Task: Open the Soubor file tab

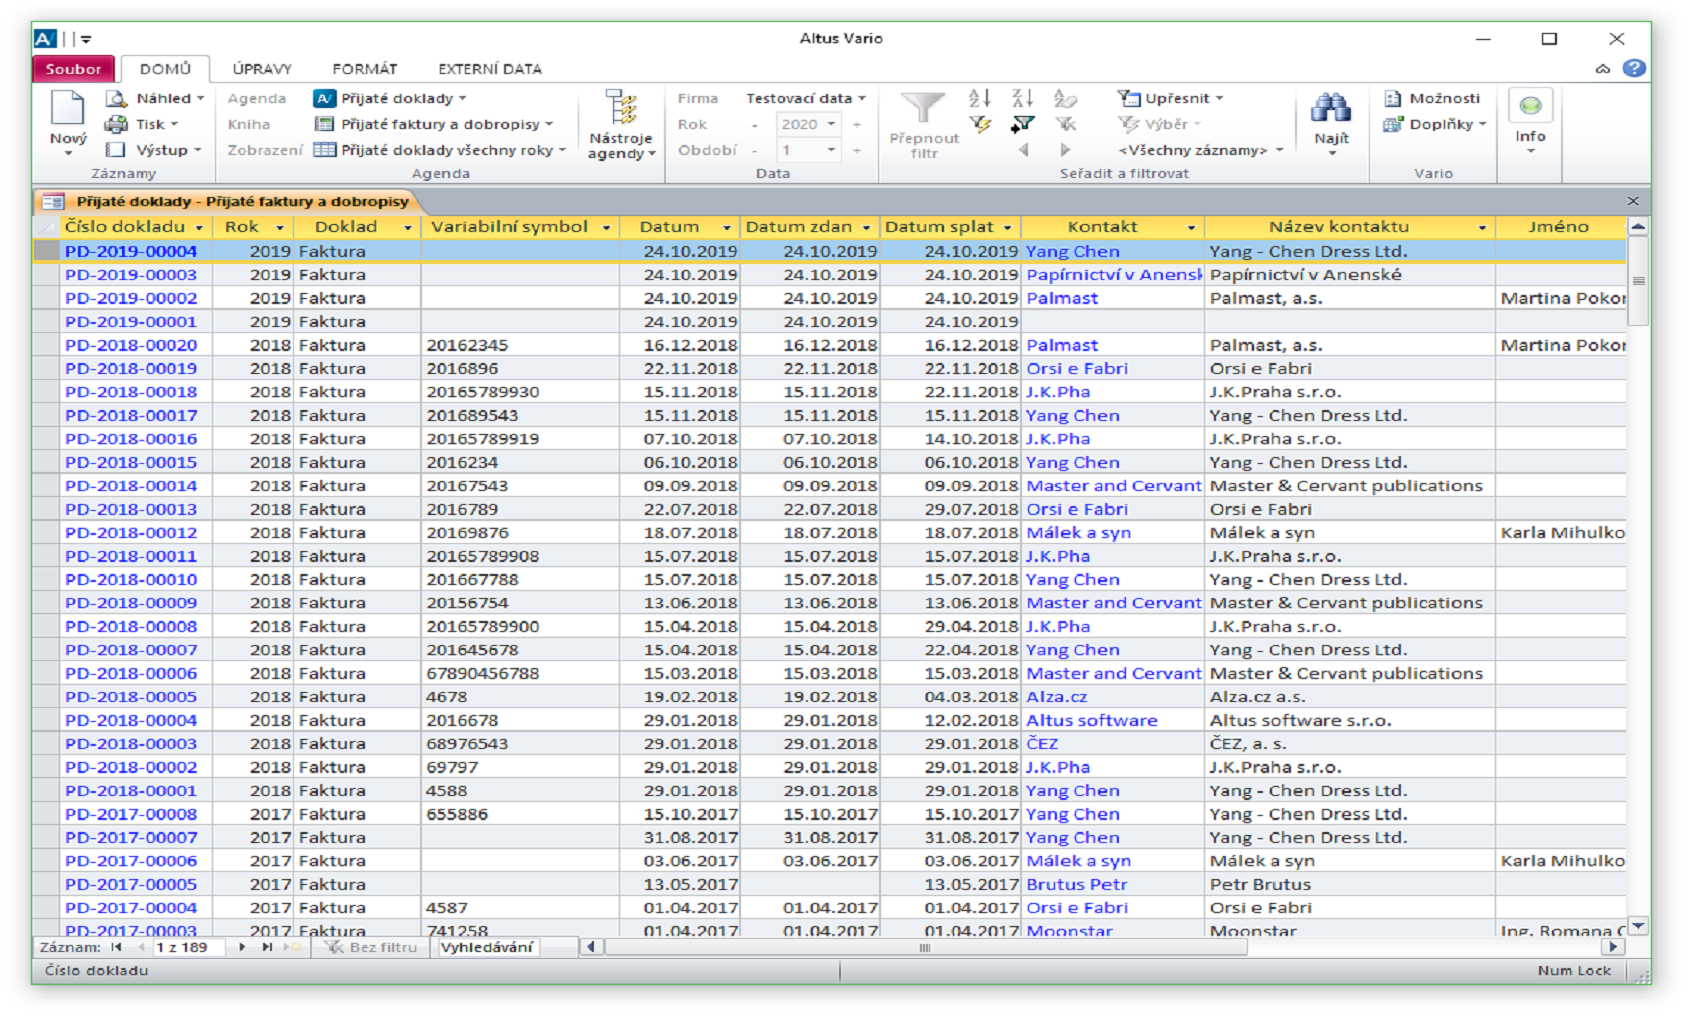Action: coord(73,69)
